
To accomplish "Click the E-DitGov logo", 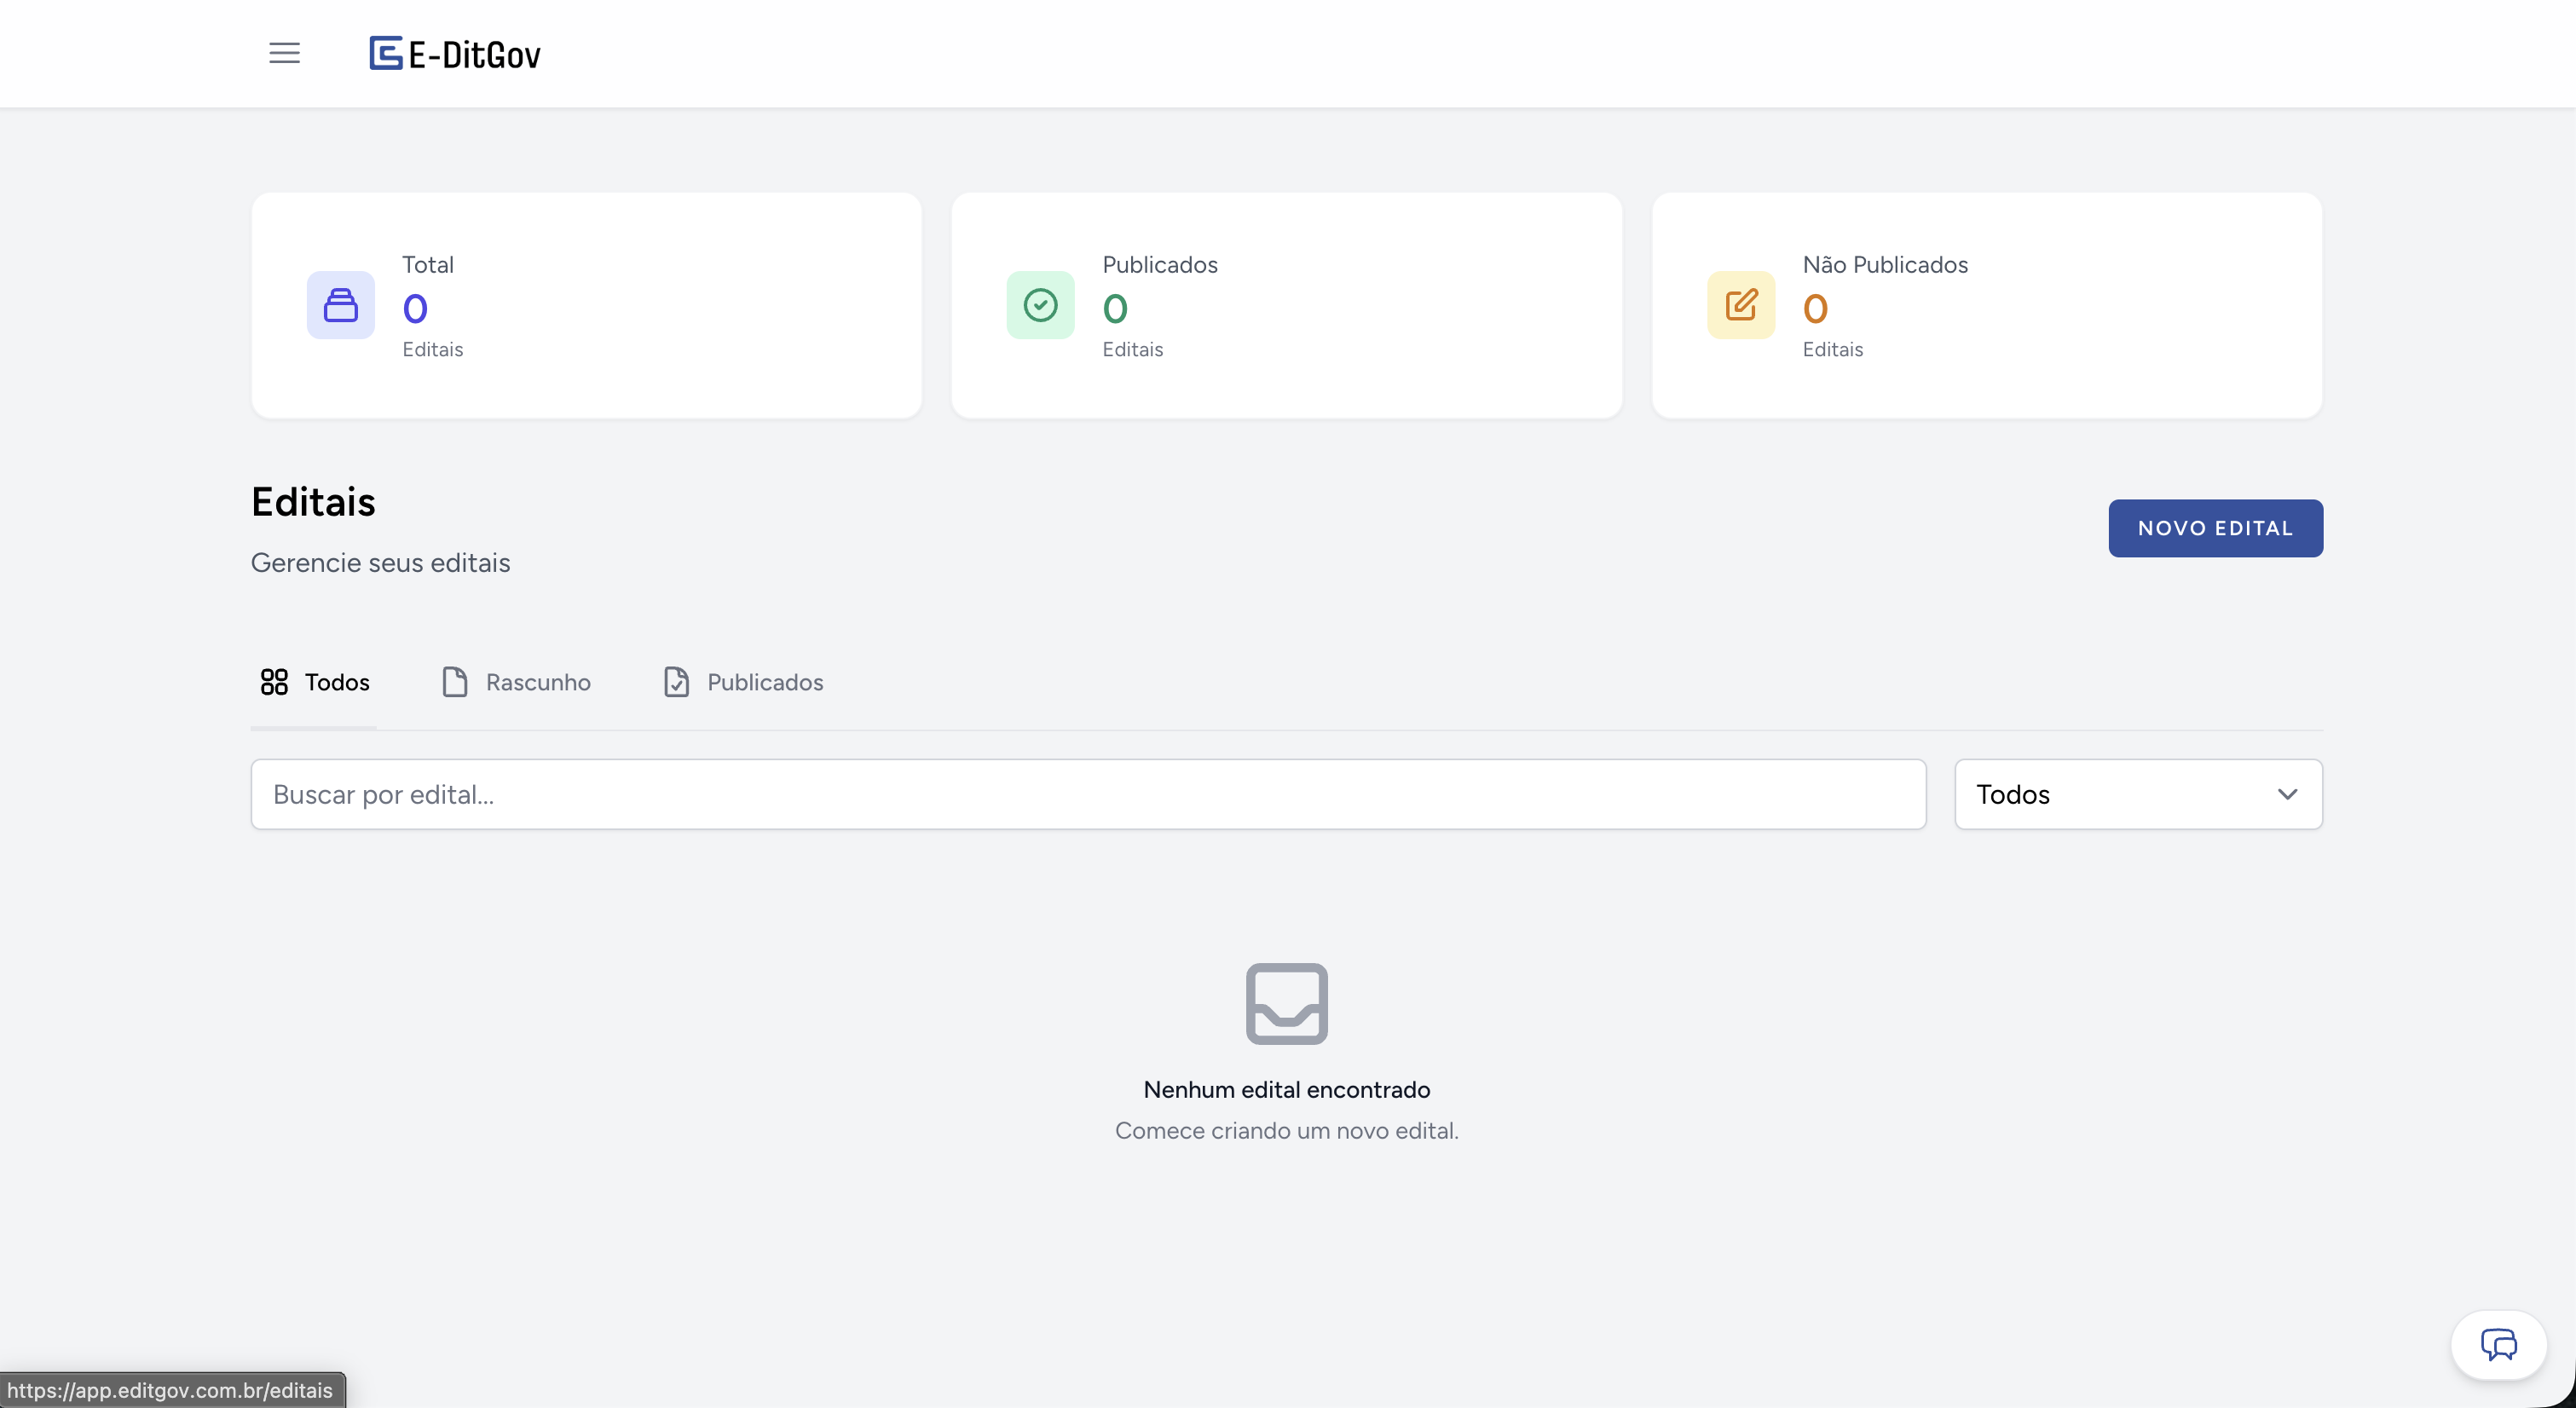I will coord(455,54).
